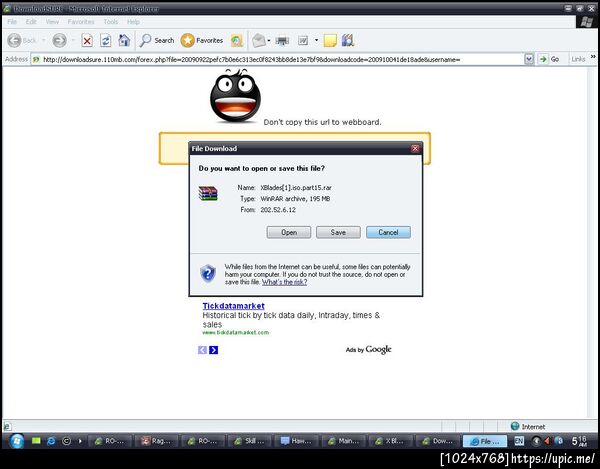
Task: Open the Tools menu
Action: pos(111,22)
